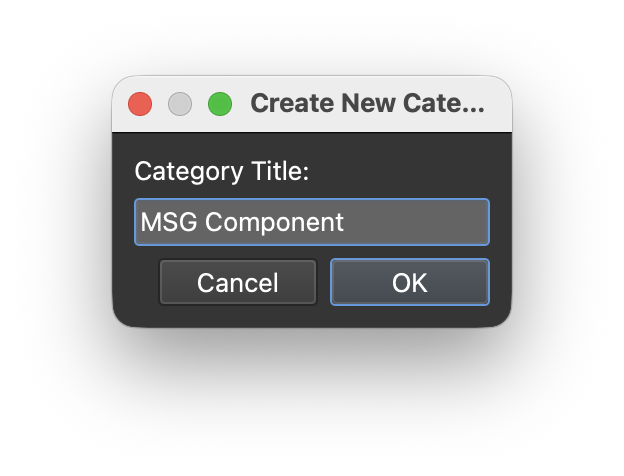
Task: Click the red traffic light icon
Action: coord(140,104)
